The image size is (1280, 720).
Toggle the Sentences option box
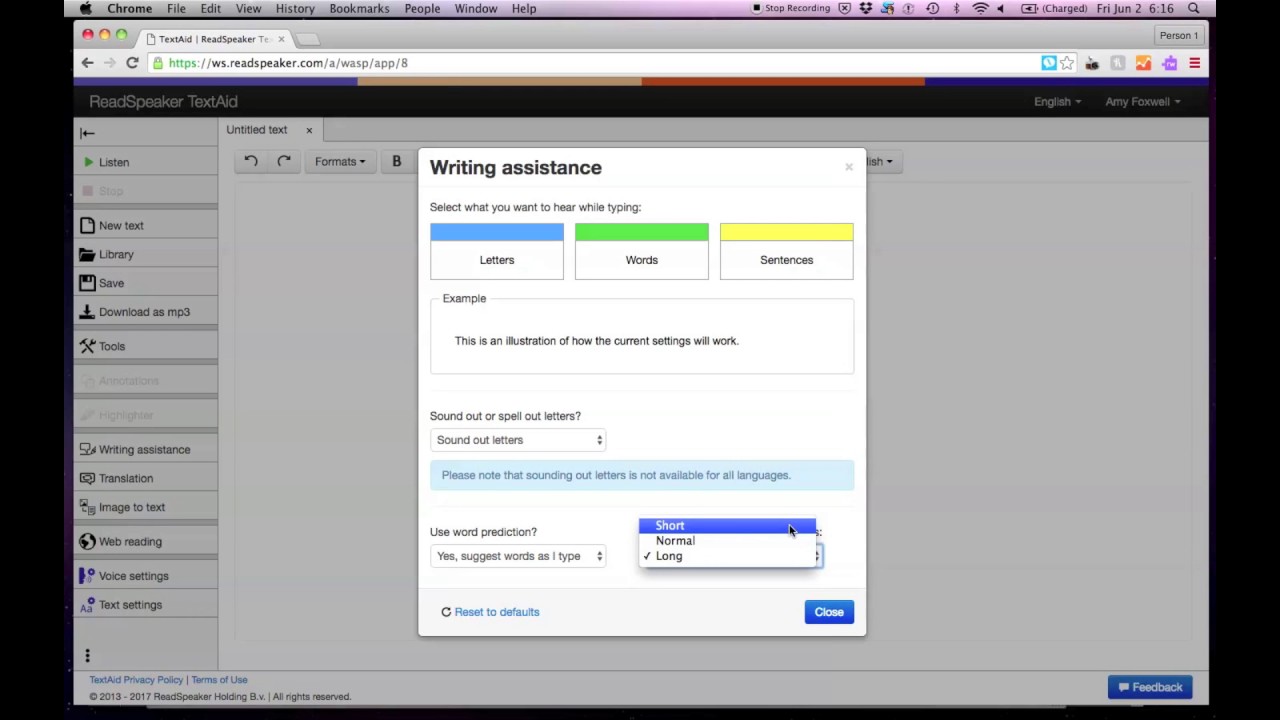(786, 251)
